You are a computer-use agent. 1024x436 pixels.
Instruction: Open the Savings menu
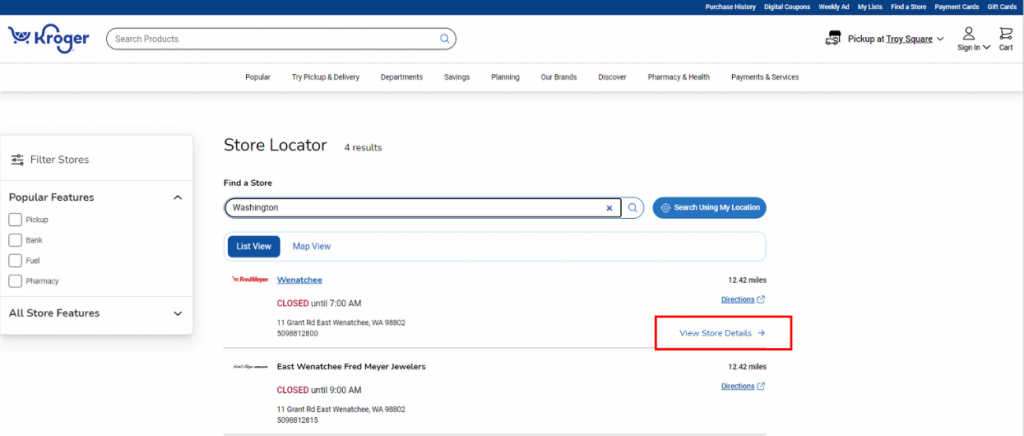457,77
